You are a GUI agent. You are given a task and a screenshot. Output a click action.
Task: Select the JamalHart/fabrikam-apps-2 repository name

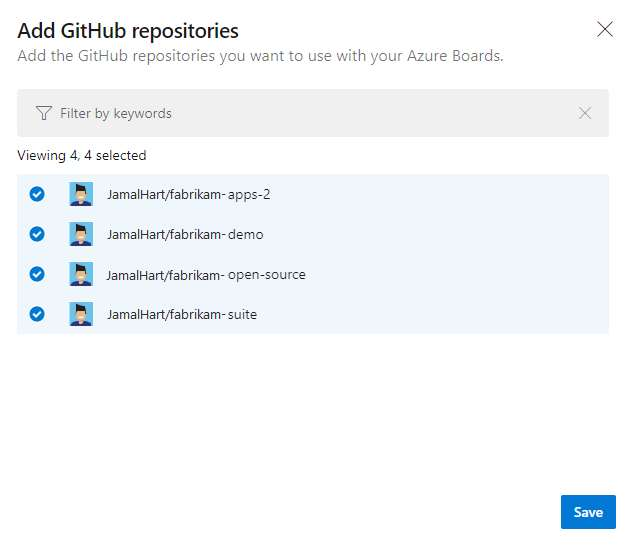(188, 194)
